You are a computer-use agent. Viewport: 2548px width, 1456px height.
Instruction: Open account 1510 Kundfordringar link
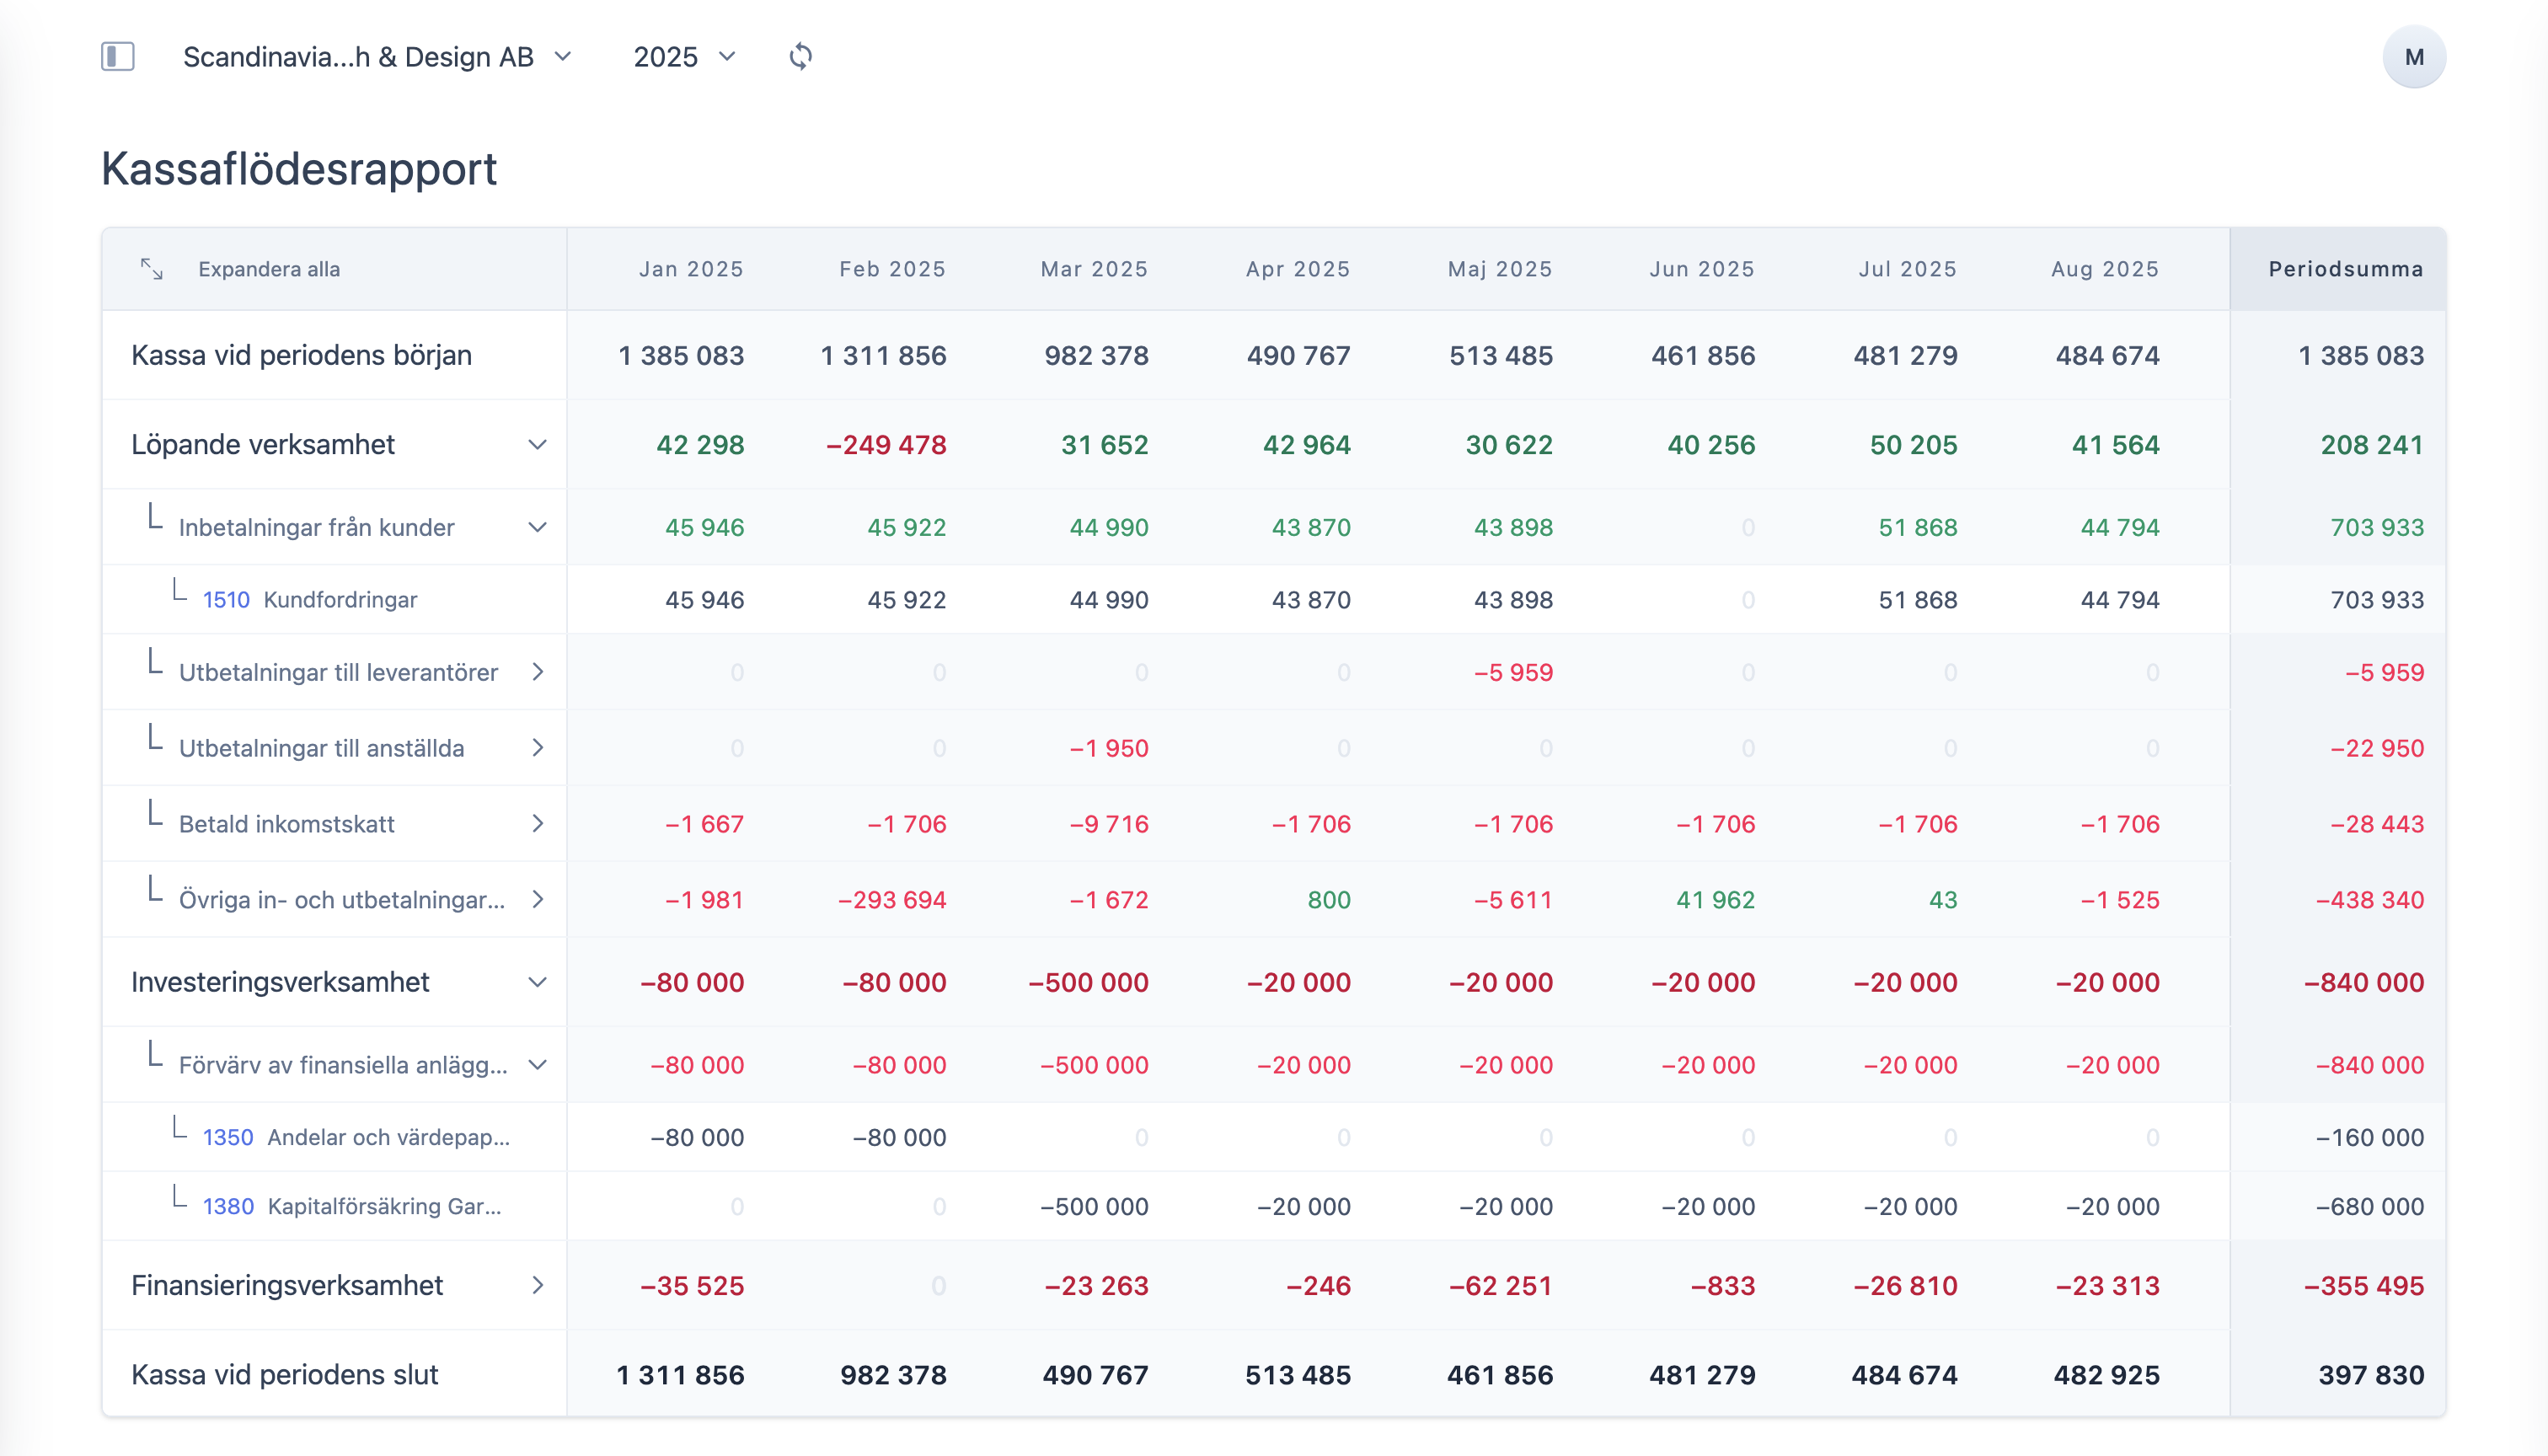coord(226,600)
